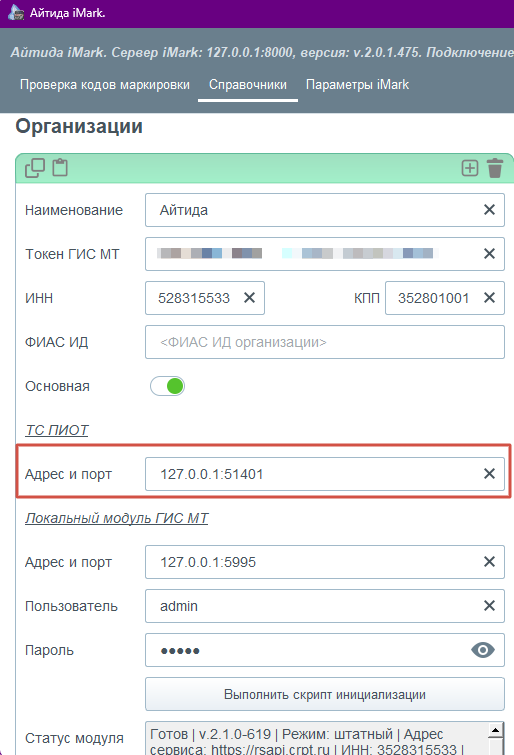514x755 pixels.
Task: Clear the Наименование field
Action: tap(489, 209)
